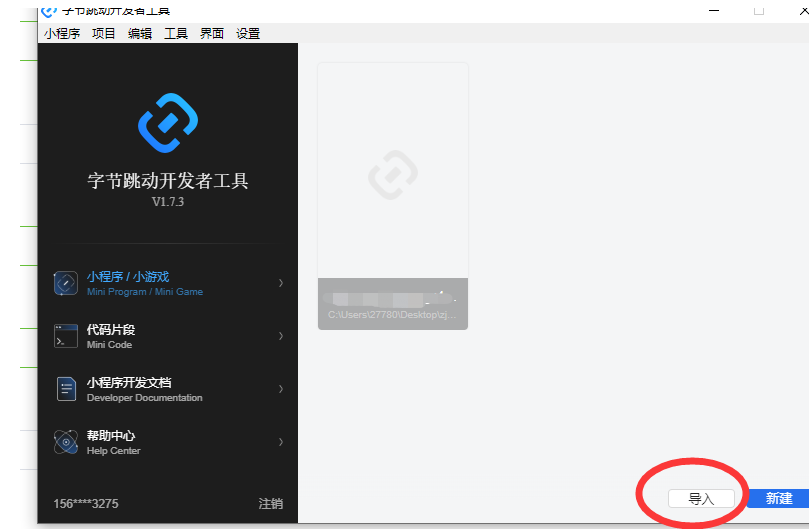The height and width of the screenshot is (530, 809).
Task: Click the app logo in title bar
Action: click(x=49, y=11)
